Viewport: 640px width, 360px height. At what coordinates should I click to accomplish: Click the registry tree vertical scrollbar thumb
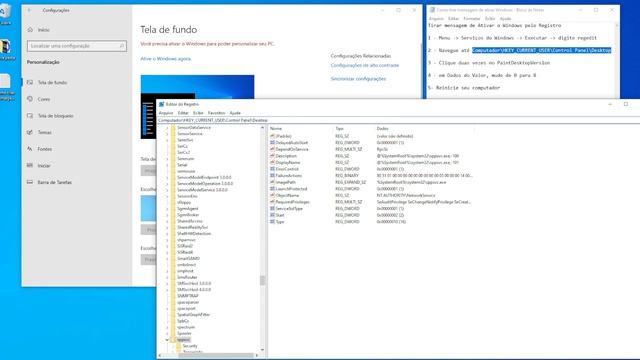click(x=262, y=280)
